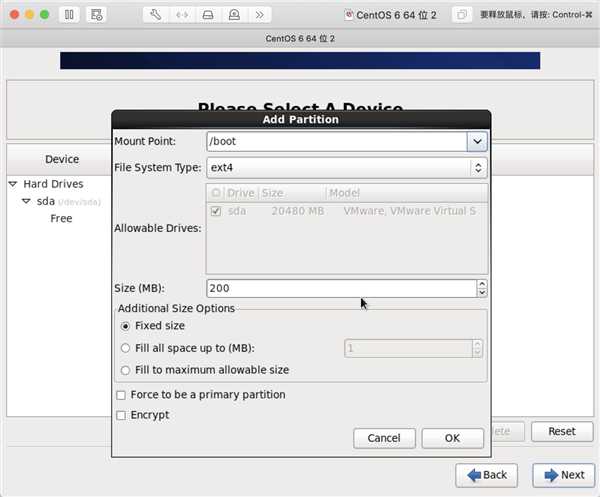The width and height of the screenshot is (600, 497).
Task: Click the hard disk icon in the toolbar
Action: [x=208, y=15]
